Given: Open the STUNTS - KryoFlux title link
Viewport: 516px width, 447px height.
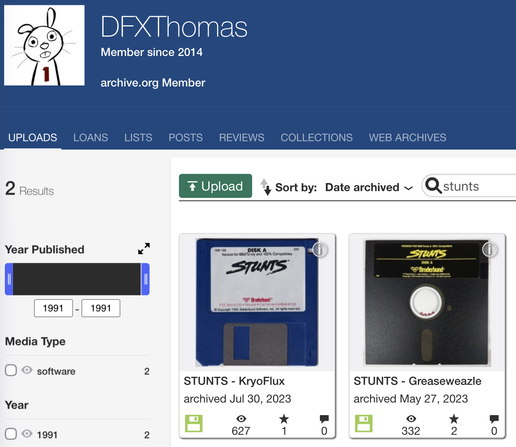Looking at the screenshot, I should click(234, 381).
